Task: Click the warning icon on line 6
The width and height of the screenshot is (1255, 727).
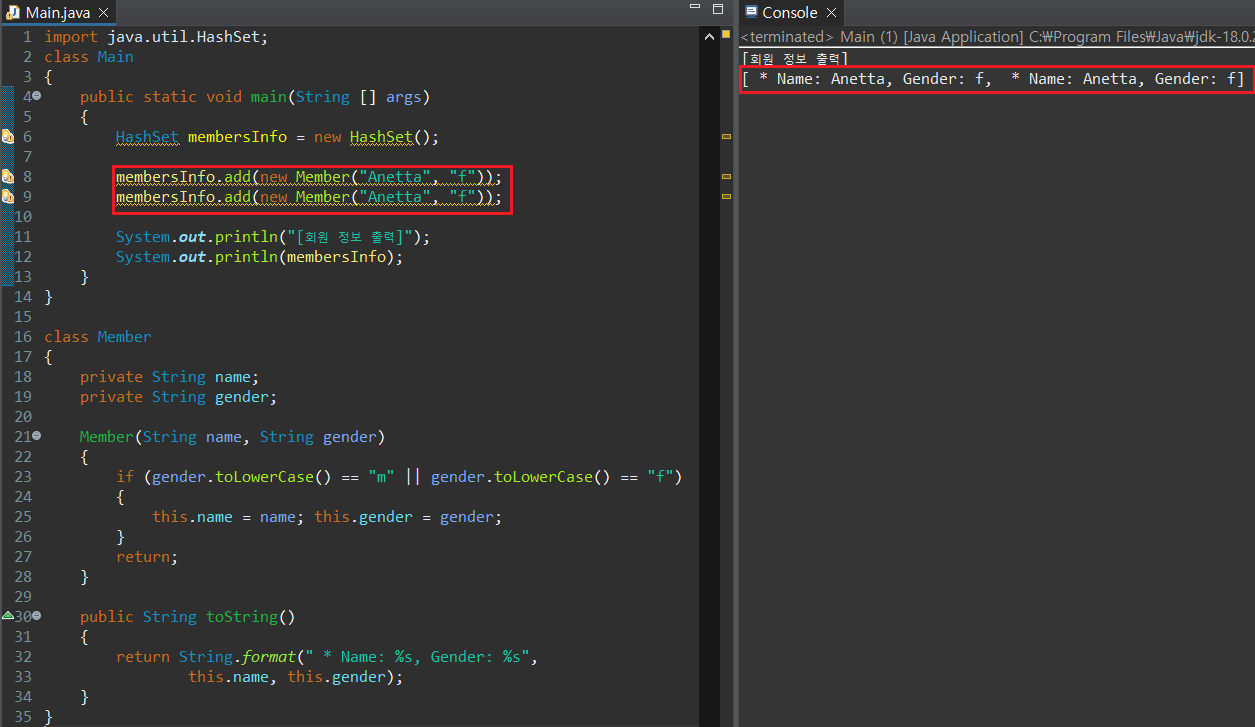Action: pyautogui.click(x=8, y=137)
